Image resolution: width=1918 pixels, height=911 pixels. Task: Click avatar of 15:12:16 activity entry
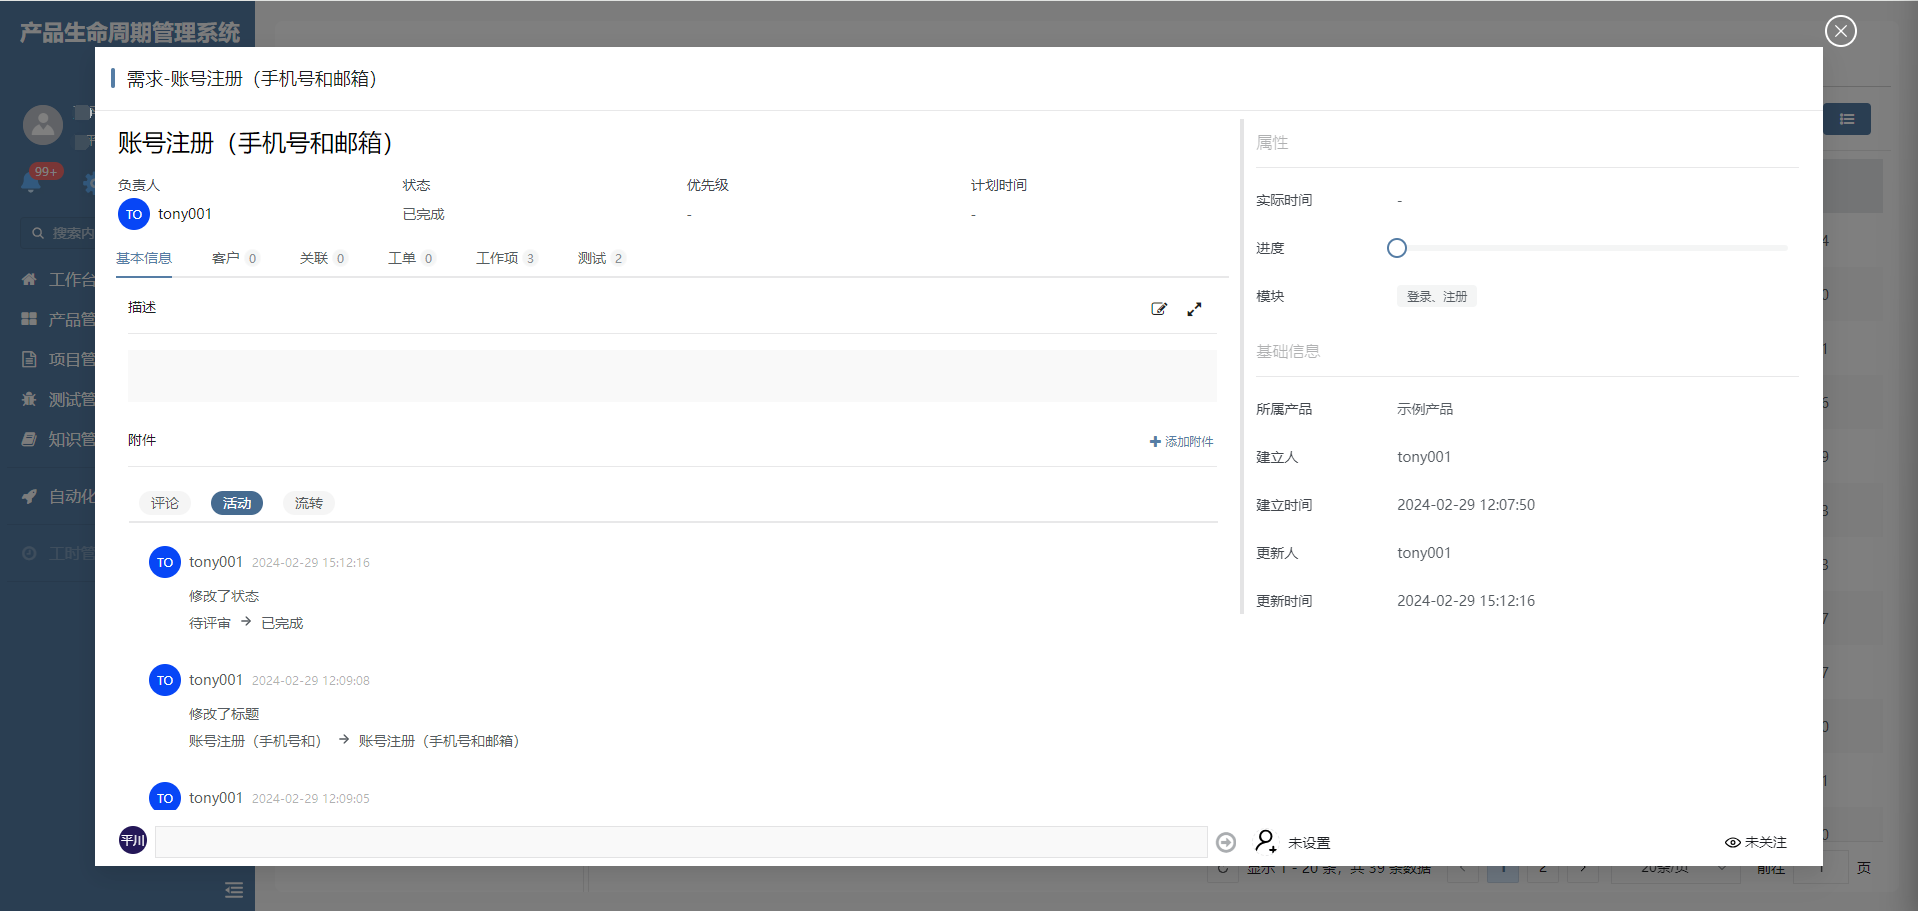(x=165, y=562)
